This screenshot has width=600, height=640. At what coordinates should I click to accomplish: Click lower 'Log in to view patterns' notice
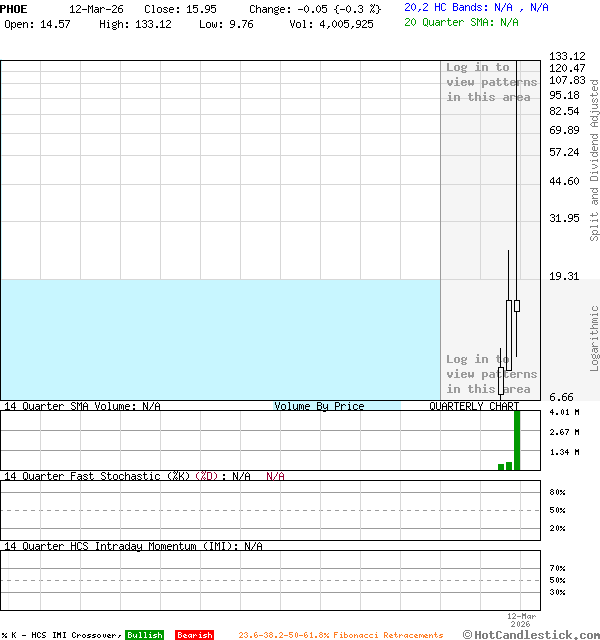(x=491, y=374)
